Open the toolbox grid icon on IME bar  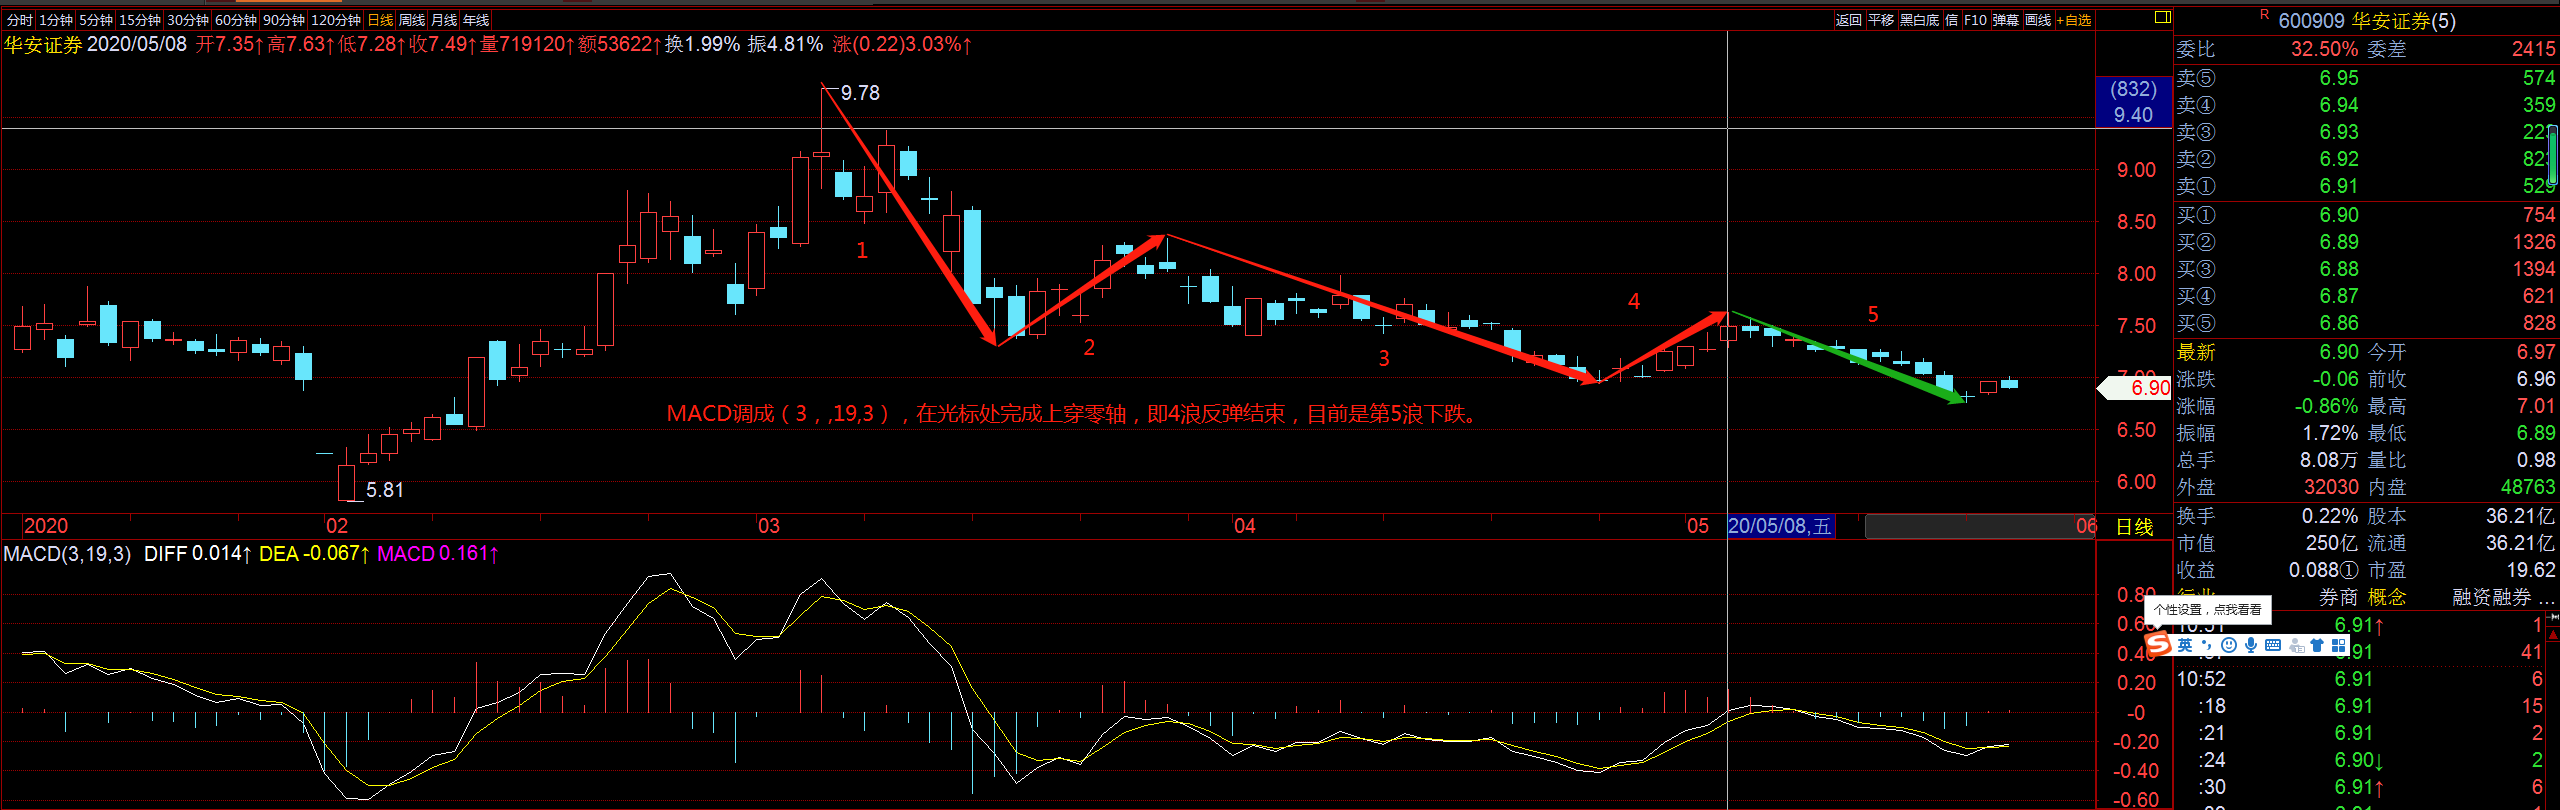[x=2338, y=645]
